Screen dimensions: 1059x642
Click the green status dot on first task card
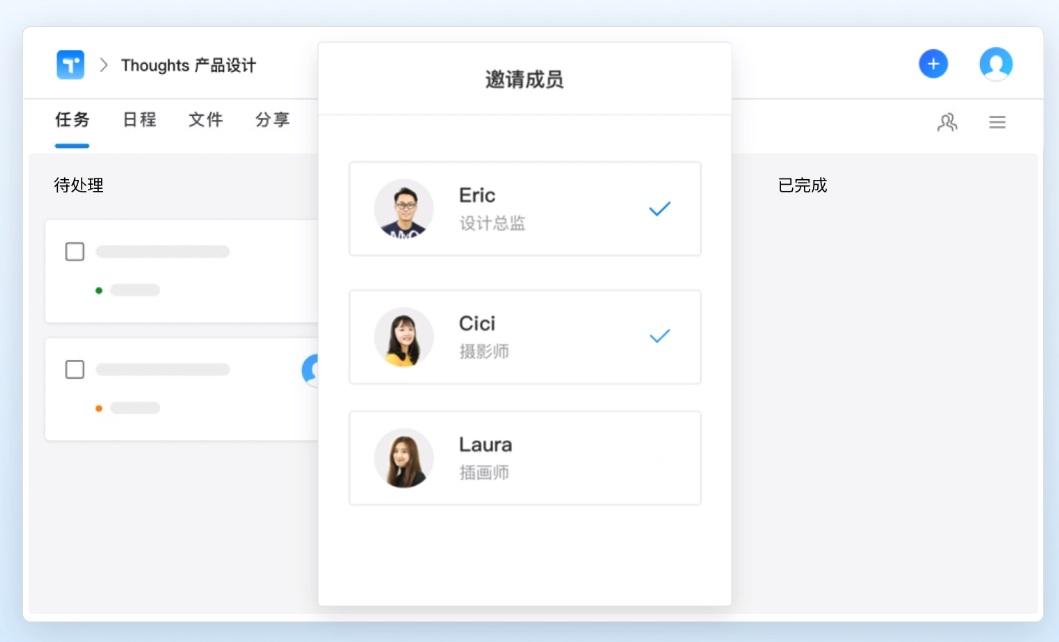coord(97,289)
